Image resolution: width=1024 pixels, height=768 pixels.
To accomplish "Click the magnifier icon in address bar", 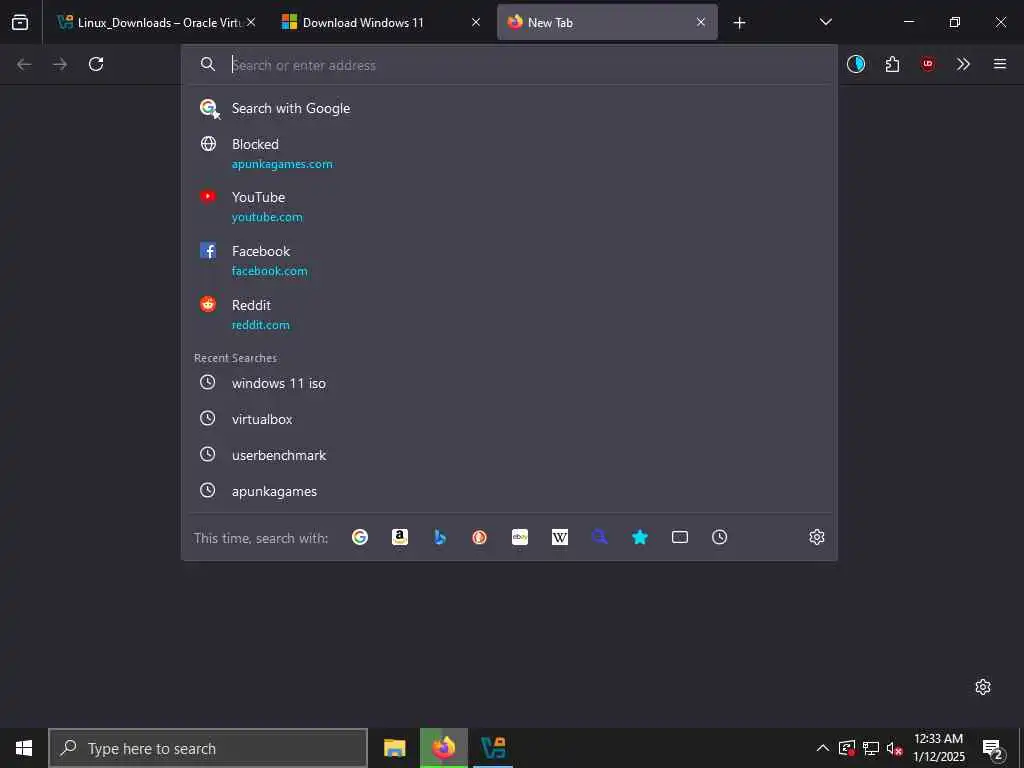I will coord(208,64).
